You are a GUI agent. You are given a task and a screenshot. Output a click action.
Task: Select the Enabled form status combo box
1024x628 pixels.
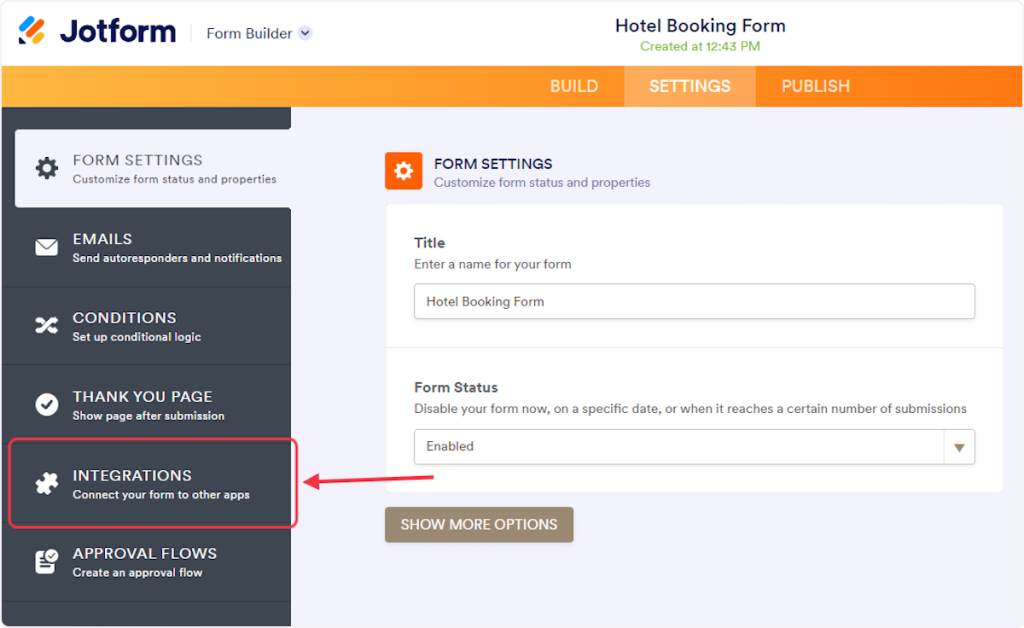point(680,447)
